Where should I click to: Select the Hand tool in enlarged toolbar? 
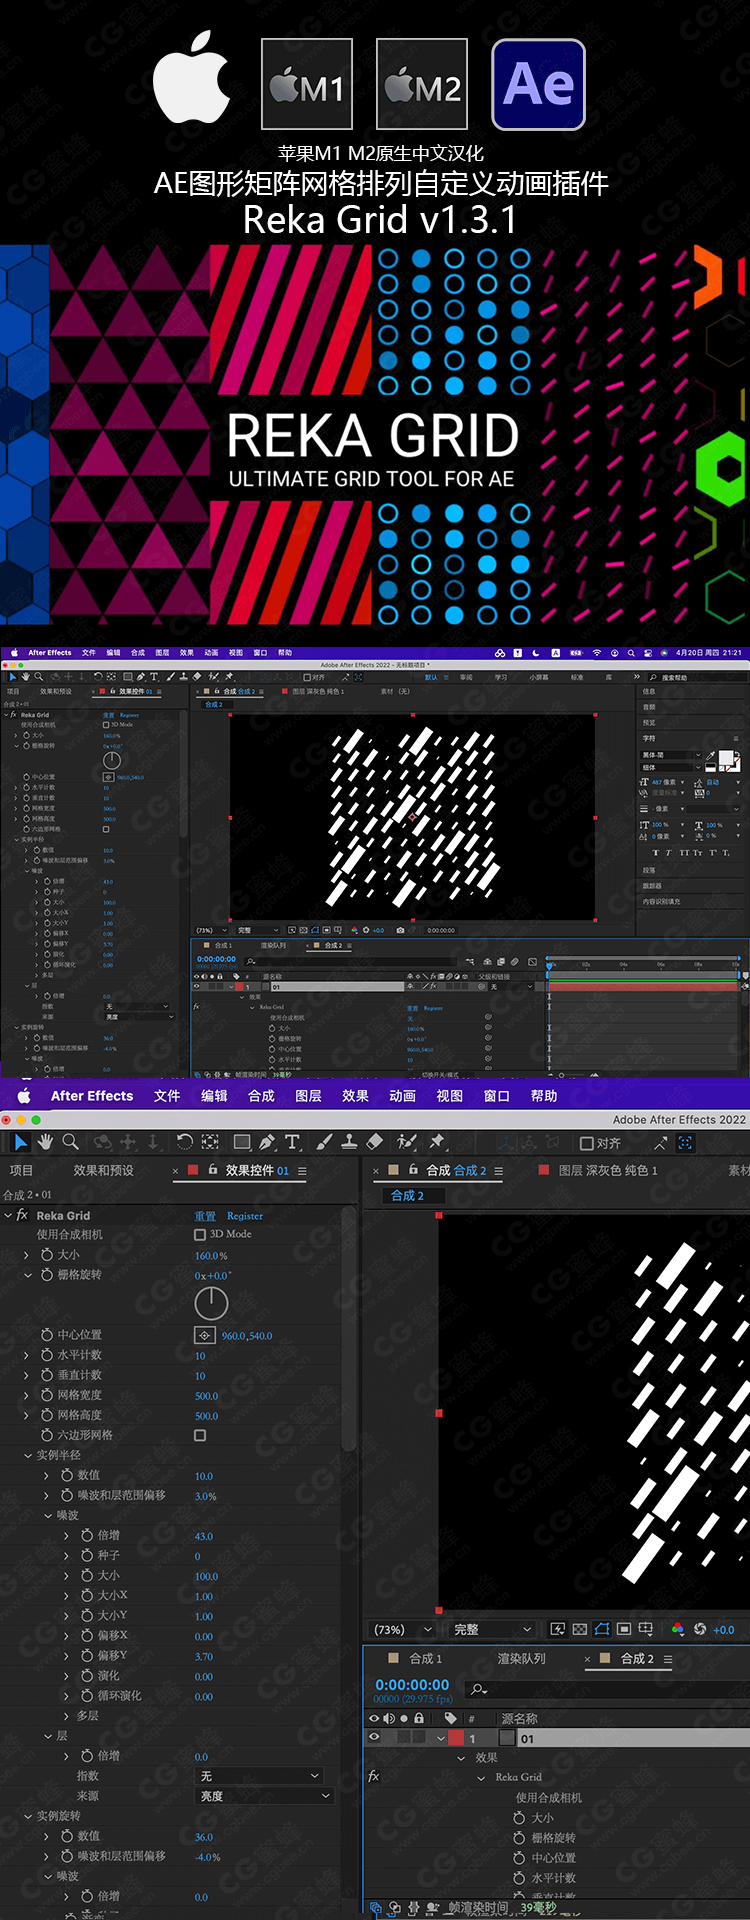click(45, 1142)
